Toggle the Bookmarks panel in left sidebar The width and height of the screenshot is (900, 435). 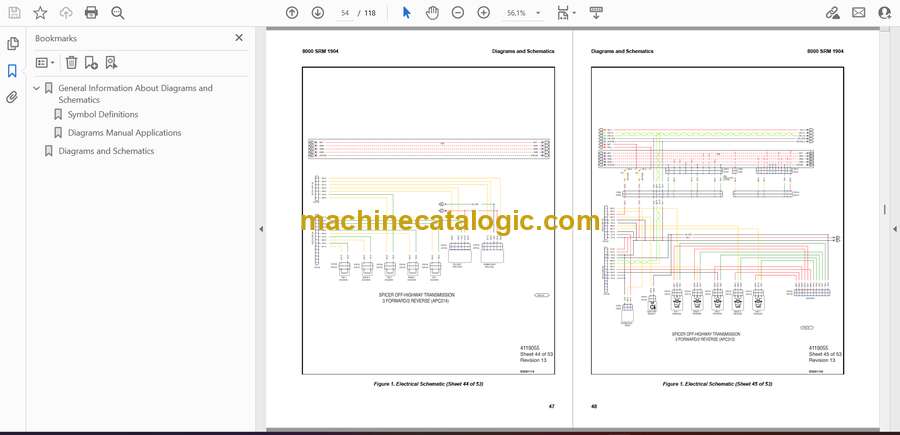point(13,71)
